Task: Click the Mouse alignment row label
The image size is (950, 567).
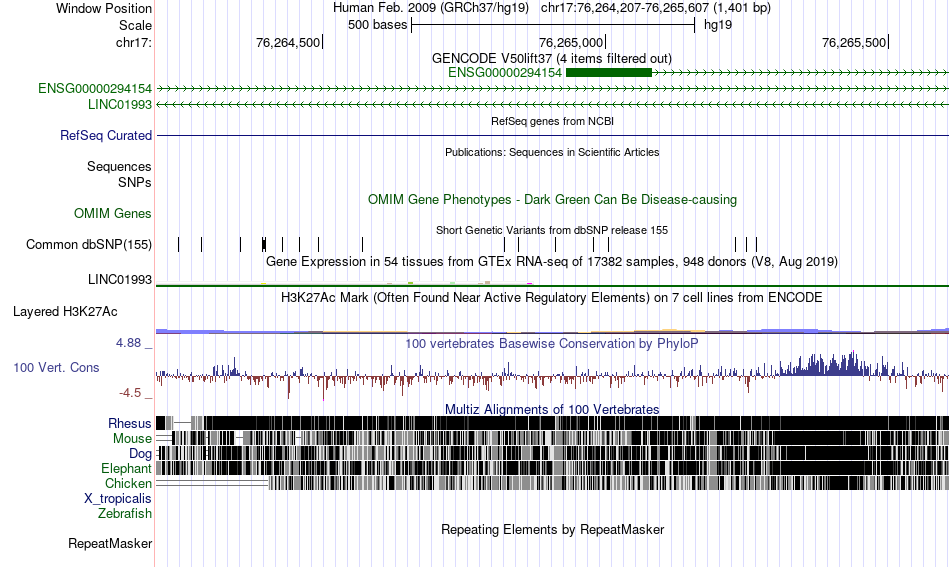Action: (x=132, y=439)
